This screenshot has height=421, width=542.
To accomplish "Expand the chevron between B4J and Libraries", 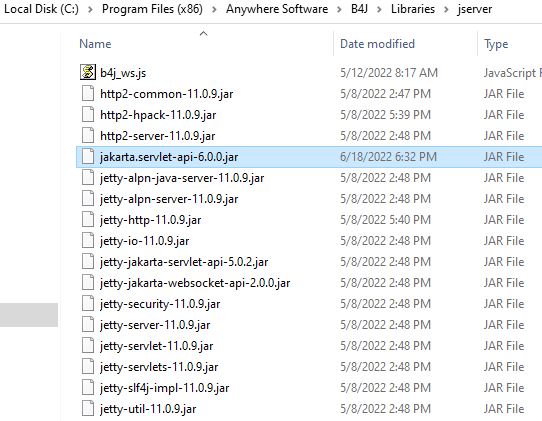I will pos(380,9).
